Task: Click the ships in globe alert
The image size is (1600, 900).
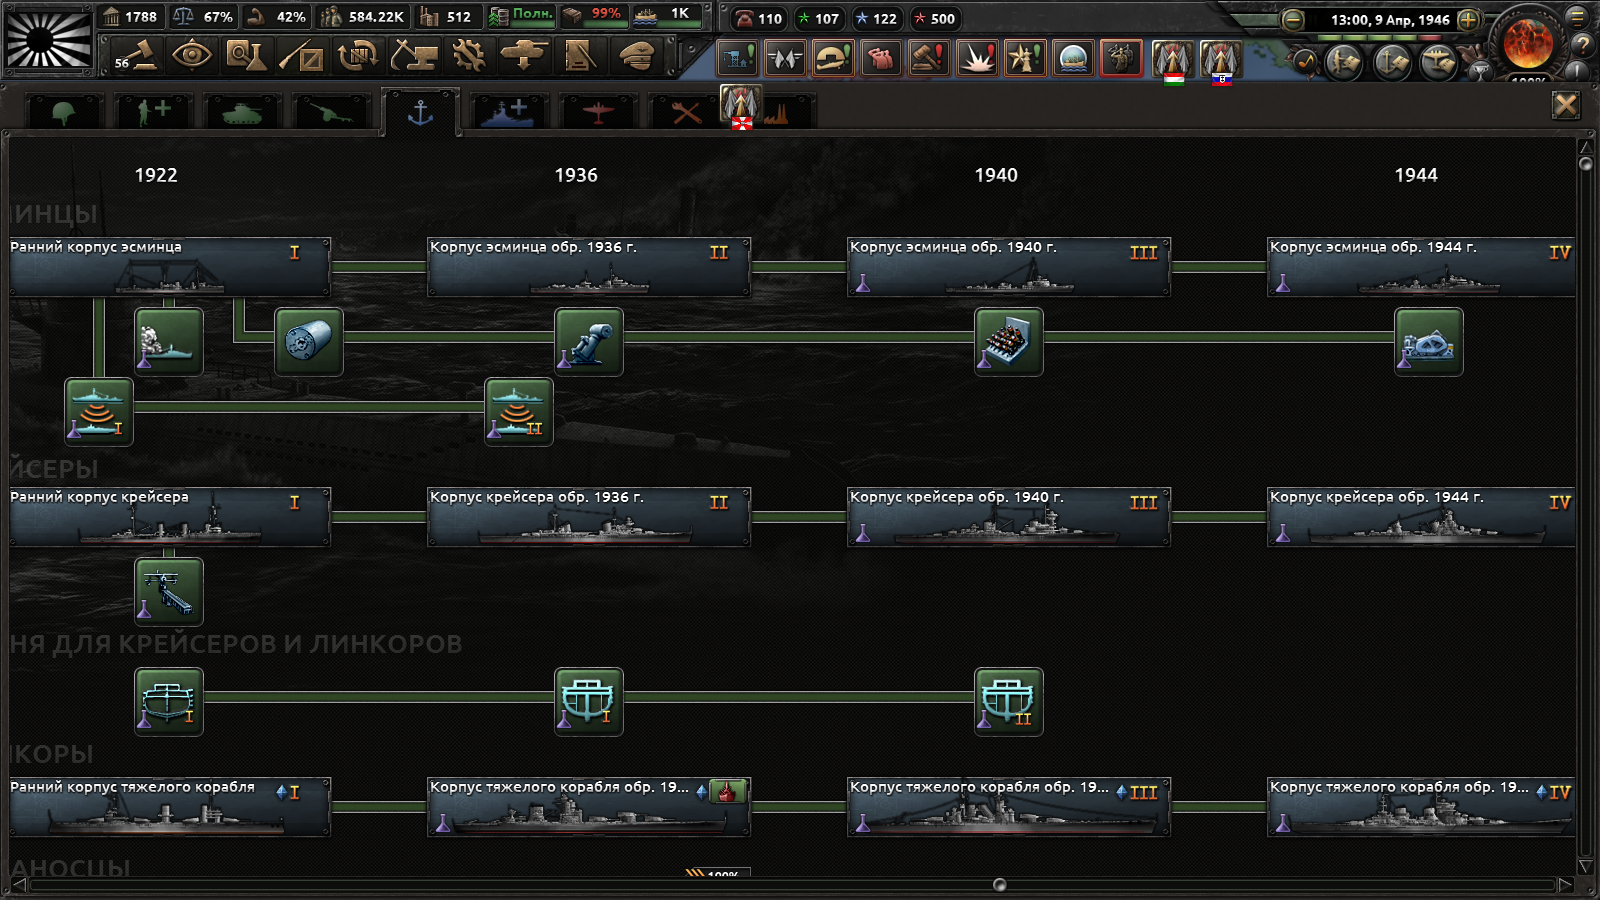Action: click(1073, 58)
